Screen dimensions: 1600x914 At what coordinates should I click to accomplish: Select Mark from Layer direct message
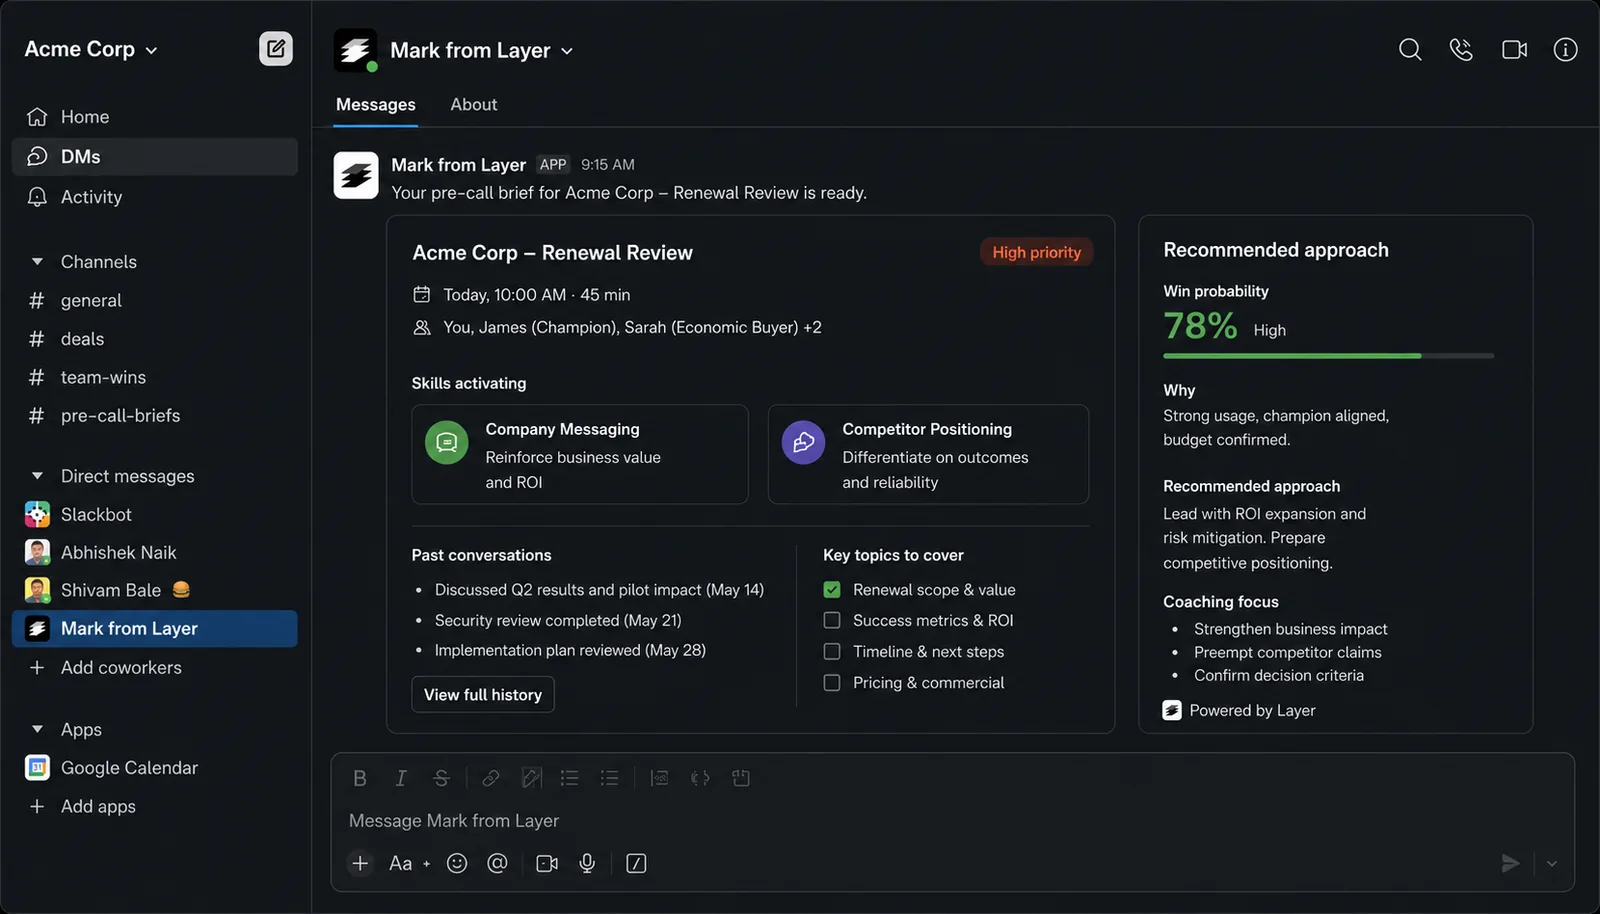[155, 628]
